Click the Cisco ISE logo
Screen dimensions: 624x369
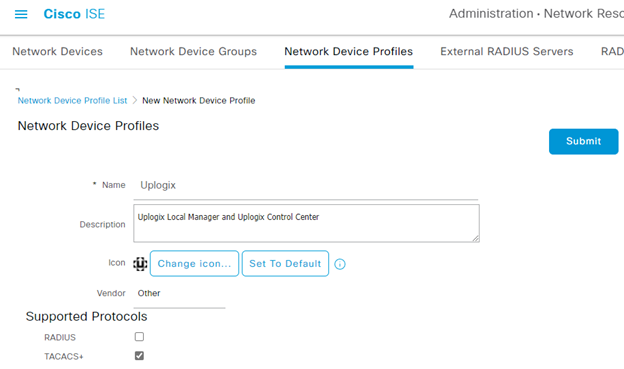74,14
